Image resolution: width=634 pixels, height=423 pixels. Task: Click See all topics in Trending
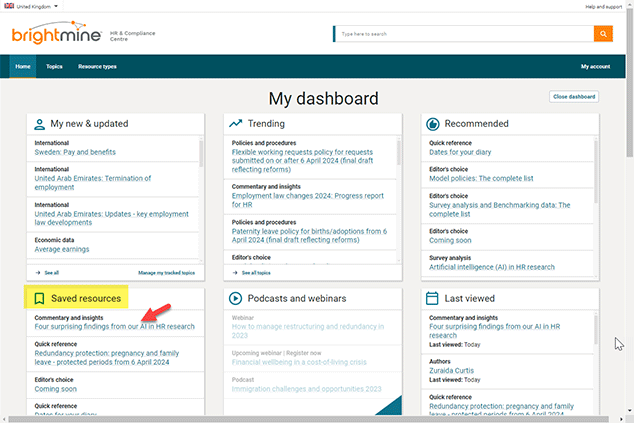(x=256, y=273)
